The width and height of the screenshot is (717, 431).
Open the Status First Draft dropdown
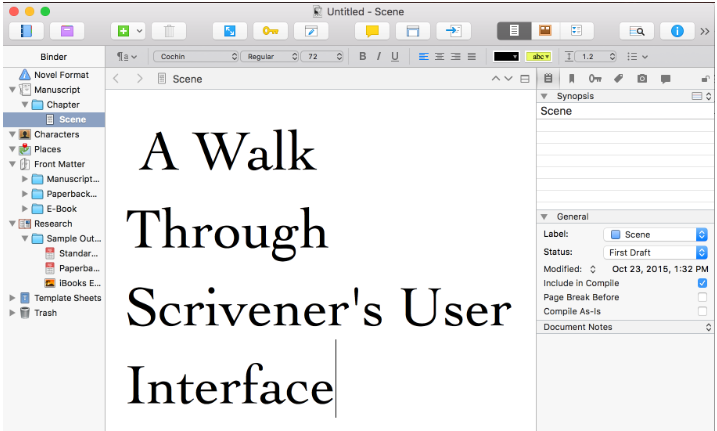pos(655,252)
